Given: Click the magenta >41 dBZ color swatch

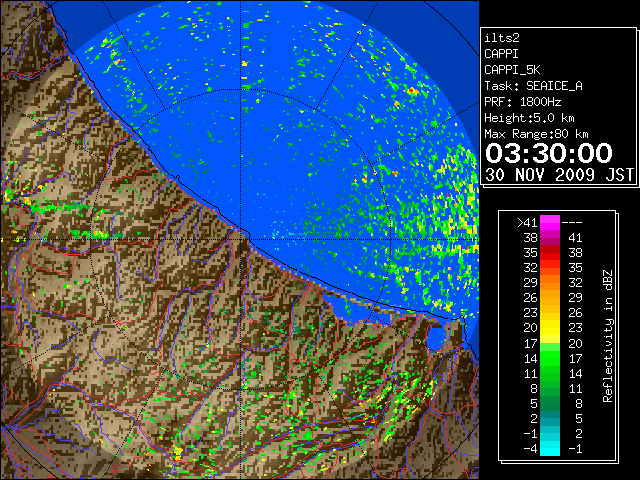Looking at the screenshot, I should (550, 222).
